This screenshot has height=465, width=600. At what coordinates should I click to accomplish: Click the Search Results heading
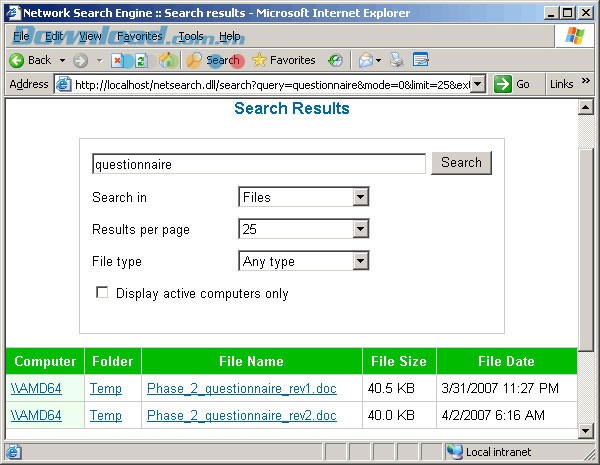click(x=292, y=108)
